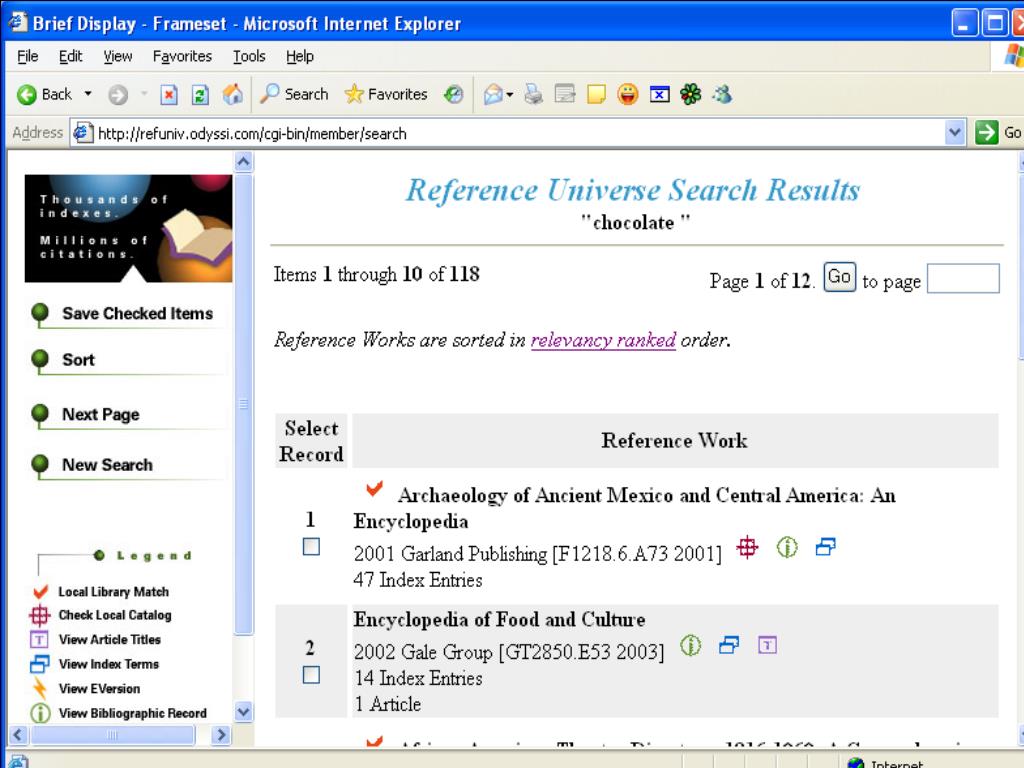1024x768 pixels.
Task: Click the '1 Article' text
Action: pos(388,704)
